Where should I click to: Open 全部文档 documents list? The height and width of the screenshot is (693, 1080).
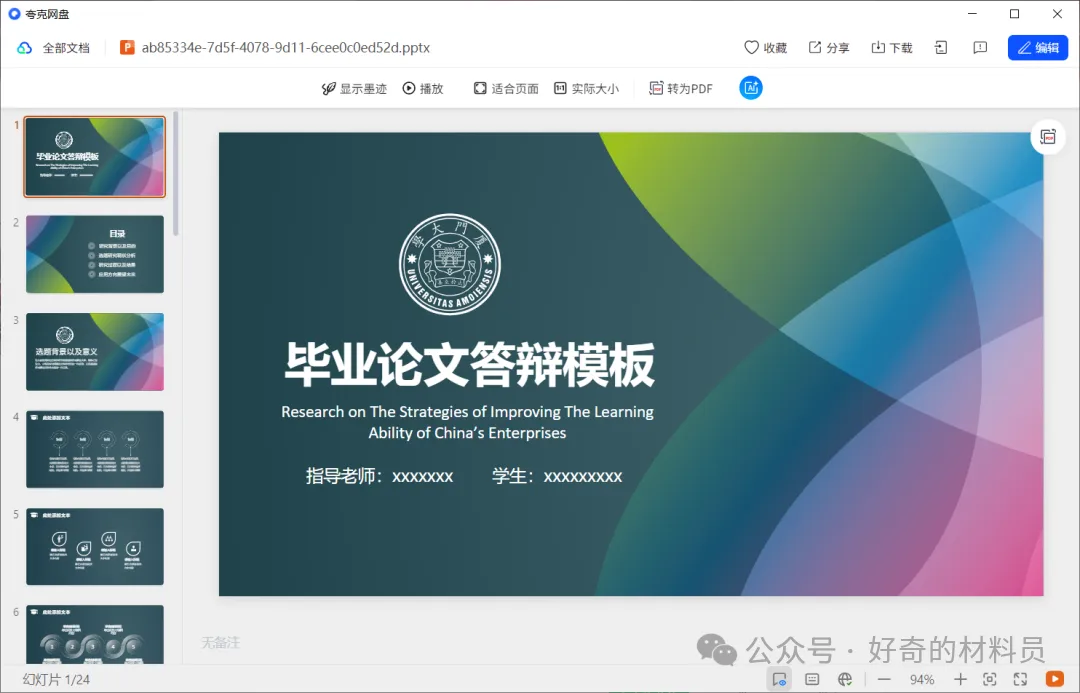tap(66, 48)
